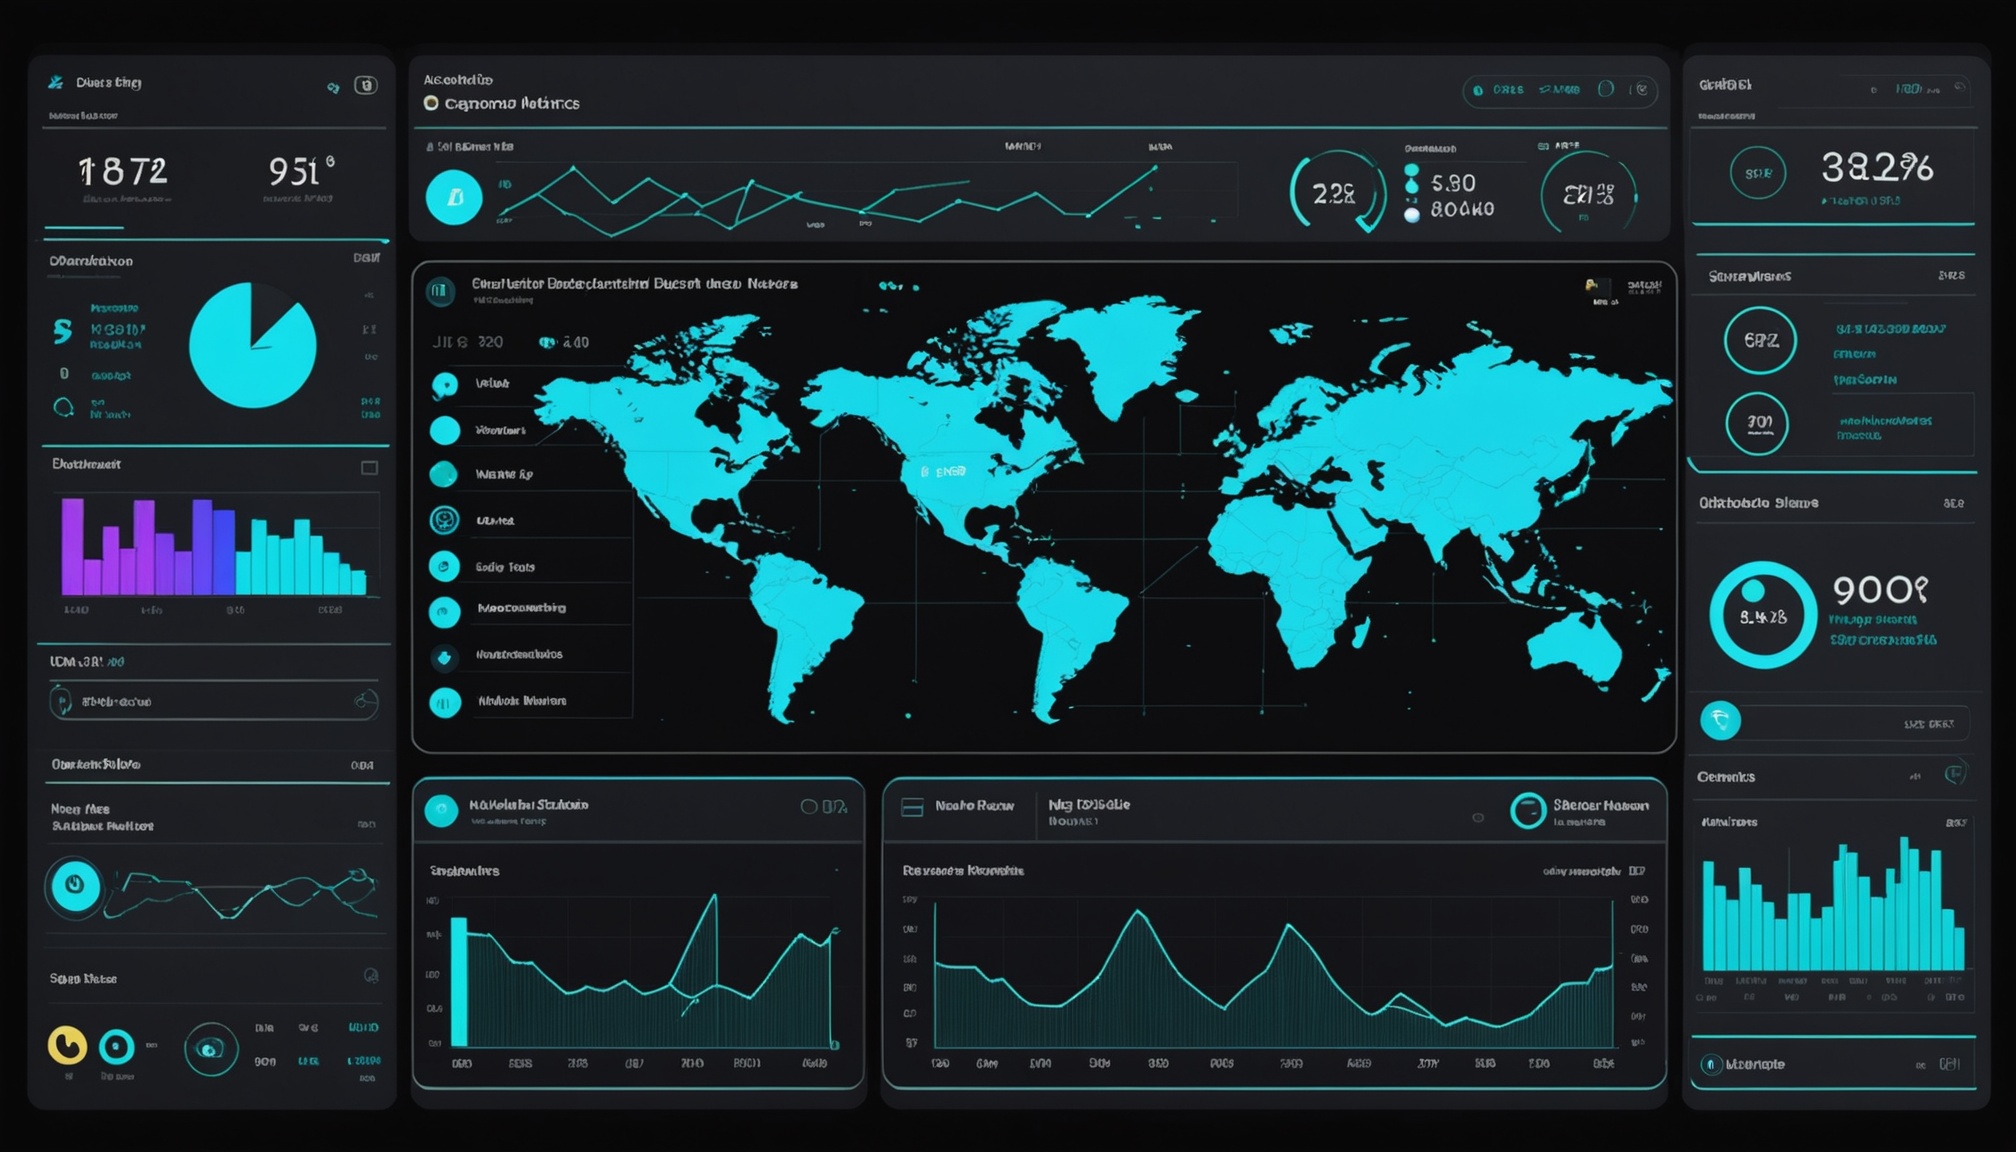Click the cyan circular button below the 900 donut
This screenshot has height=1152, width=2016.
(x=1721, y=720)
